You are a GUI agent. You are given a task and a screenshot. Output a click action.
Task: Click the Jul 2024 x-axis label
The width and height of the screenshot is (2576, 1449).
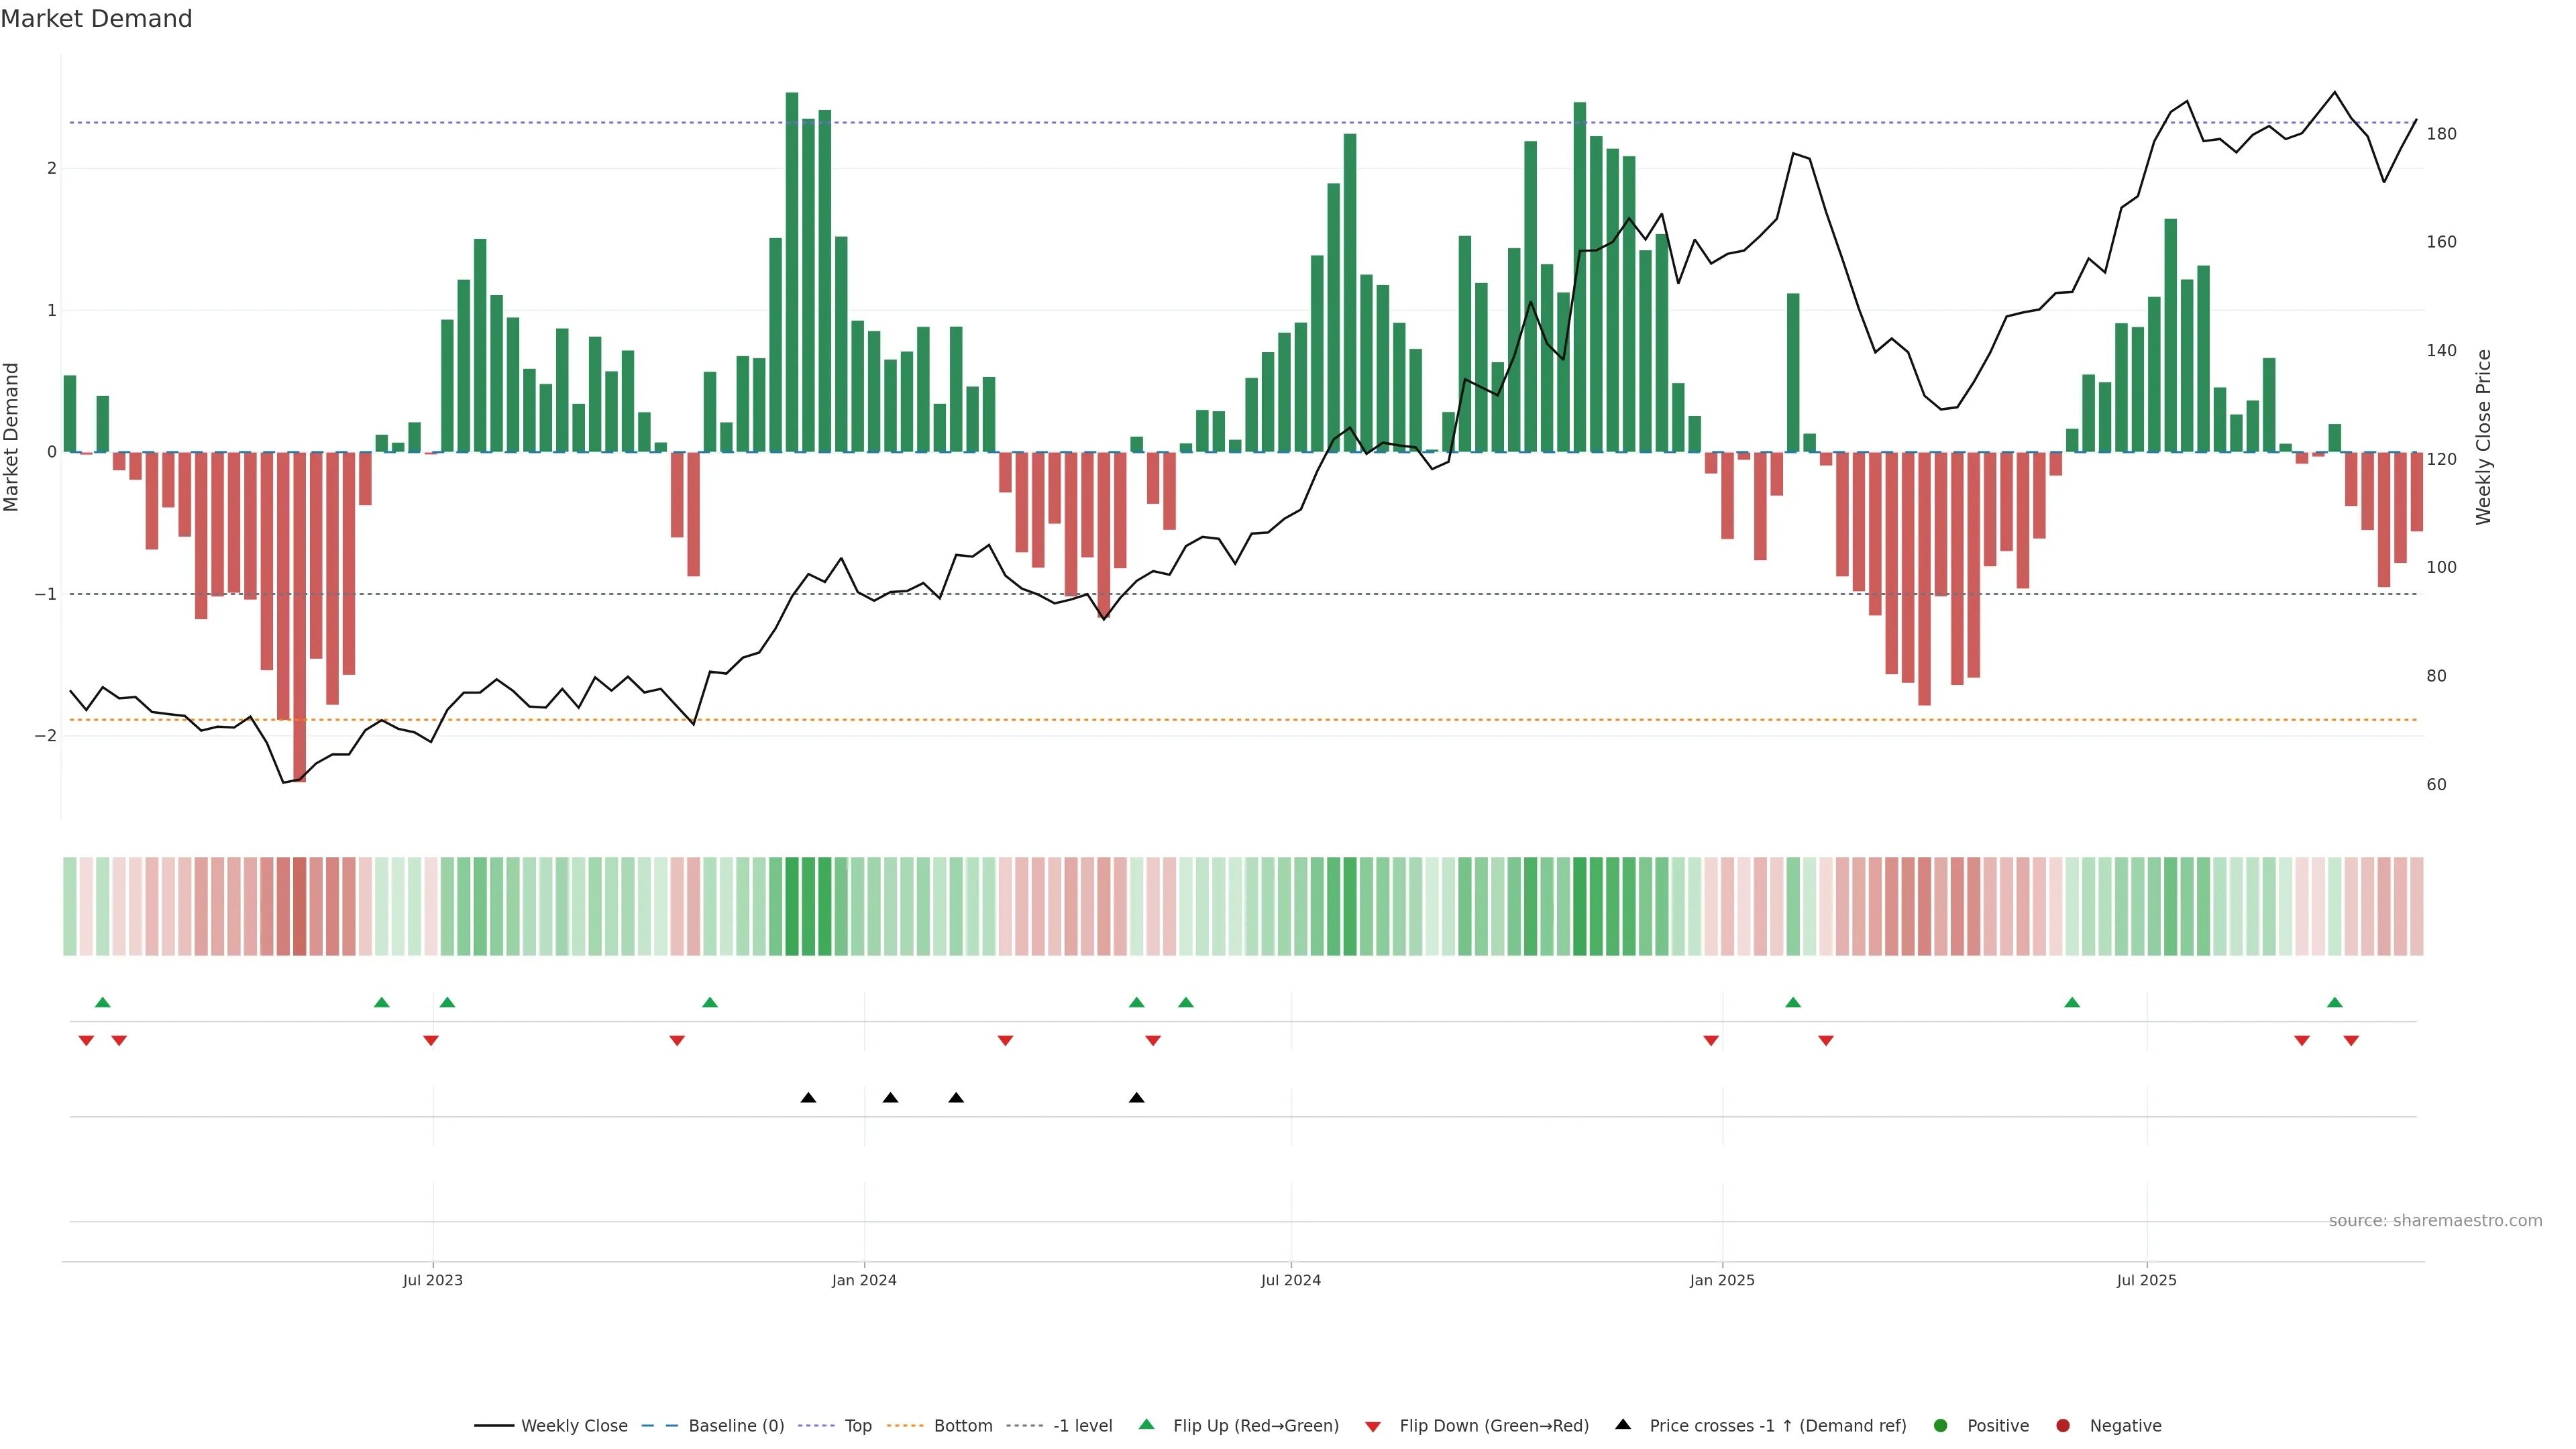(1290, 1280)
